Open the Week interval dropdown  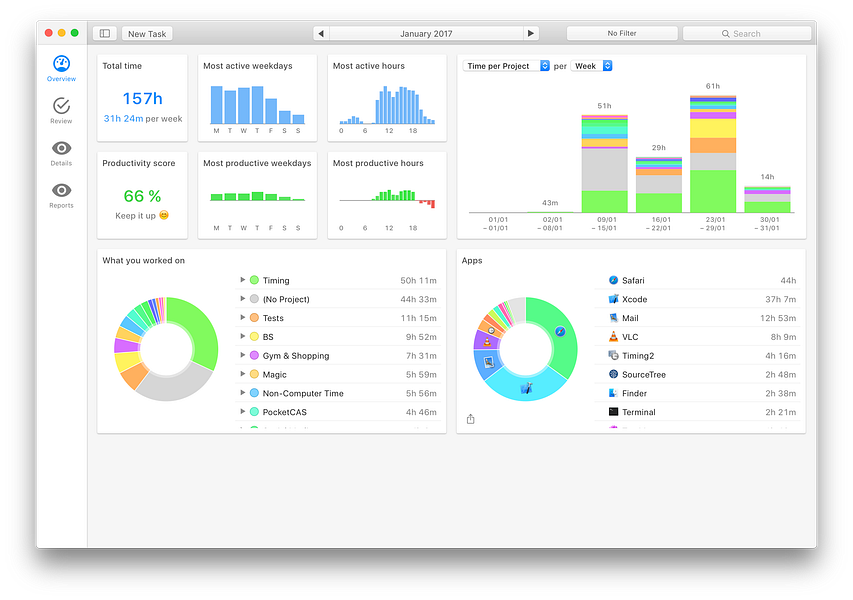[x=591, y=66]
